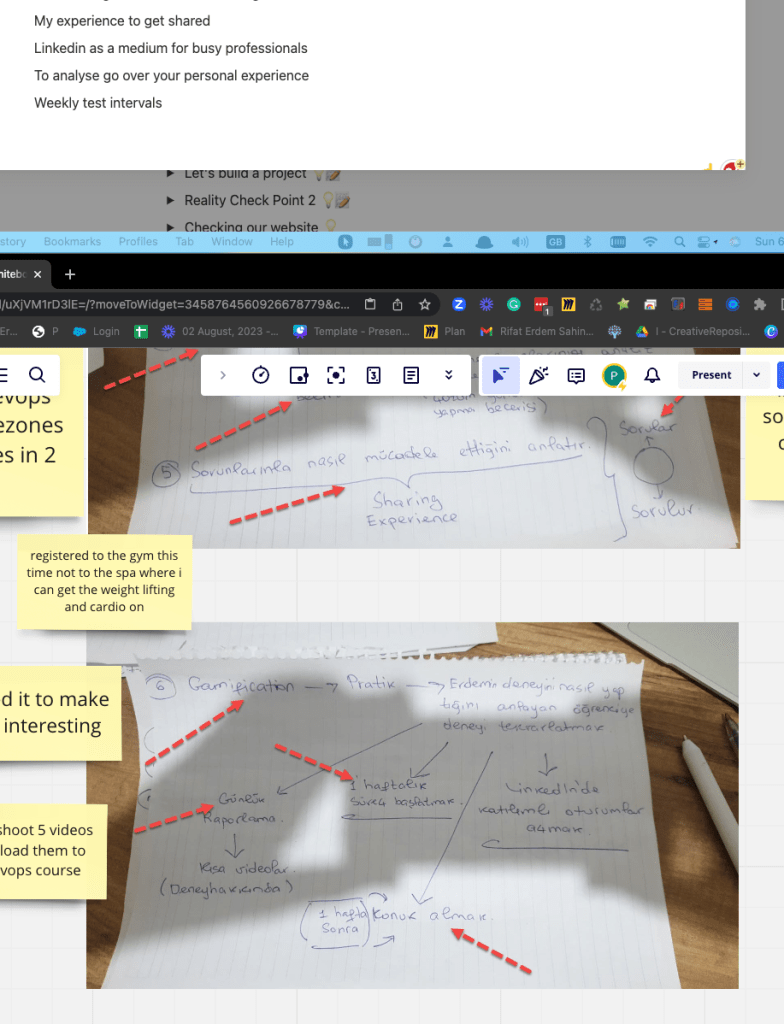Viewport: 784px width, 1024px height.
Task: Open the Profiles menu
Action: point(139,242)
